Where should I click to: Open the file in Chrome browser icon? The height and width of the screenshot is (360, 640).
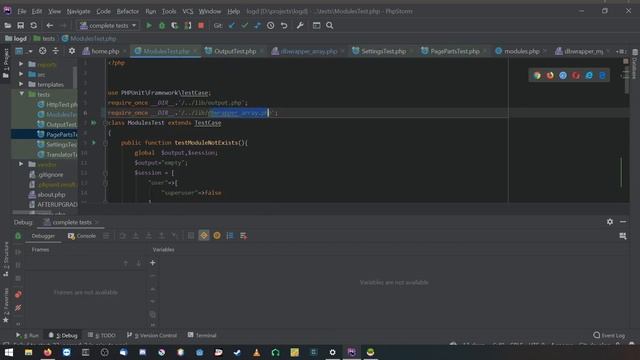pos(537,76)
